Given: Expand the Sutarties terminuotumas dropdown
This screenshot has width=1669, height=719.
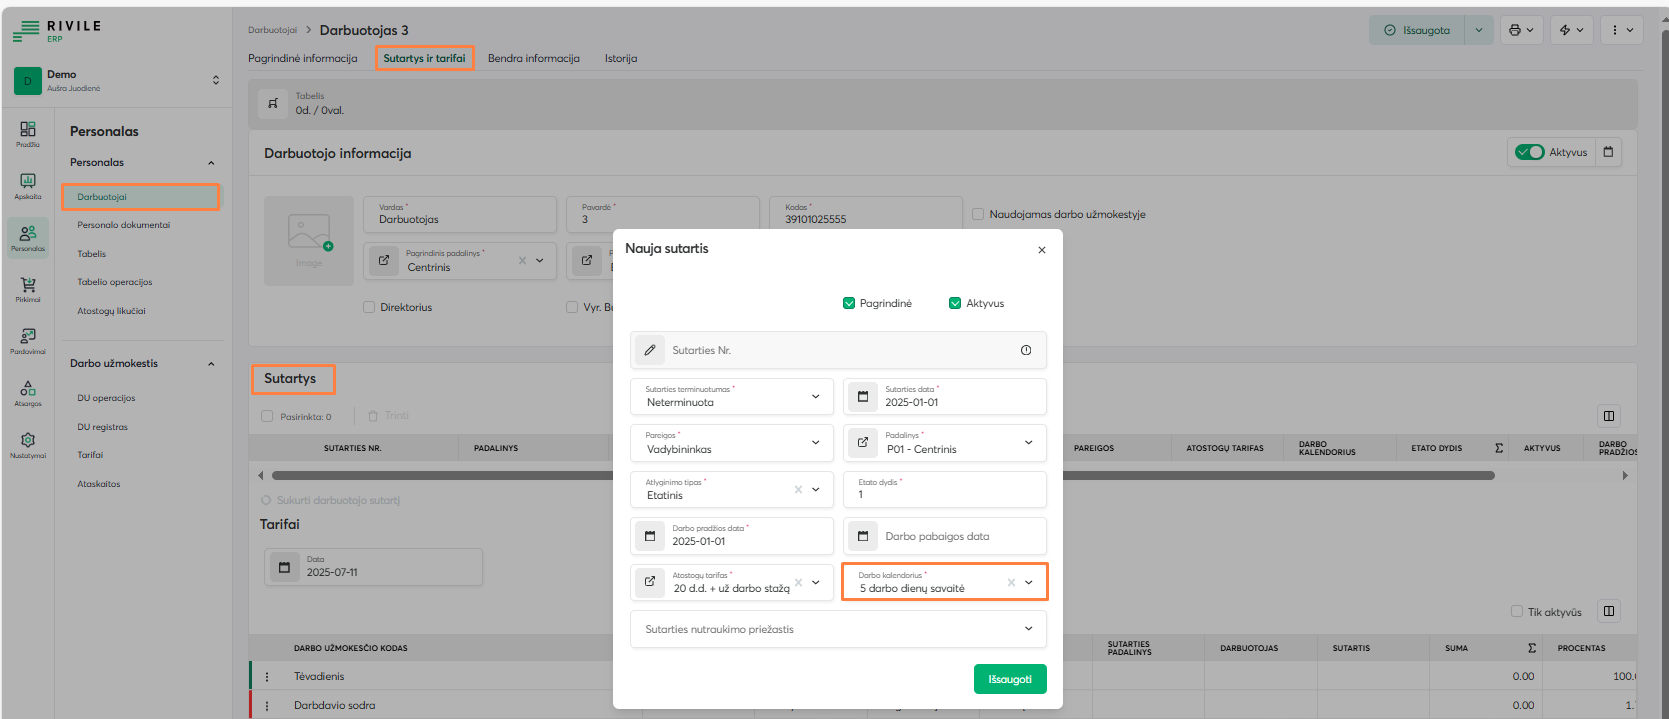Looking at the screenshot, I should (815, 396).
